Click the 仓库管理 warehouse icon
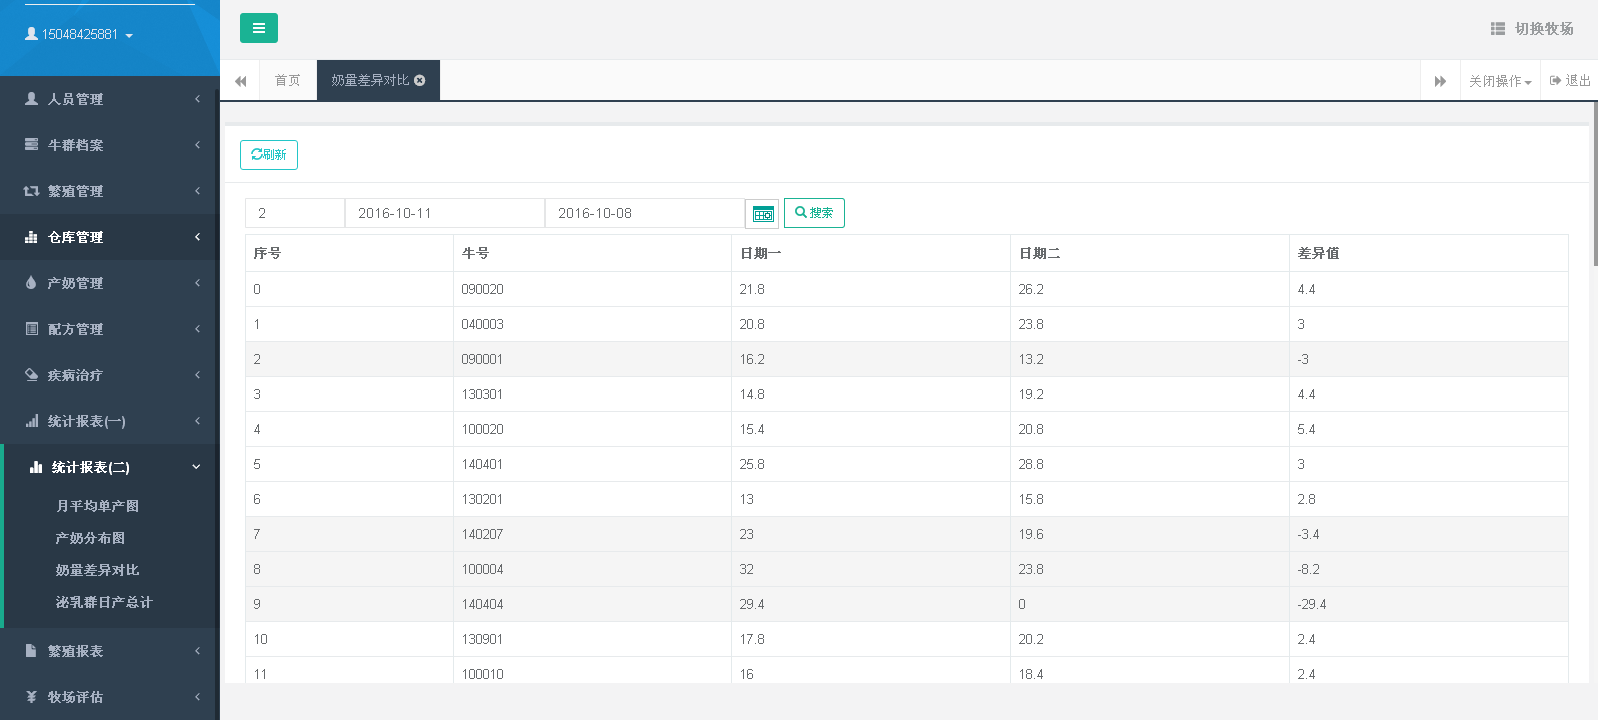Screen dimensions: 1598x720 click(31, 237)
